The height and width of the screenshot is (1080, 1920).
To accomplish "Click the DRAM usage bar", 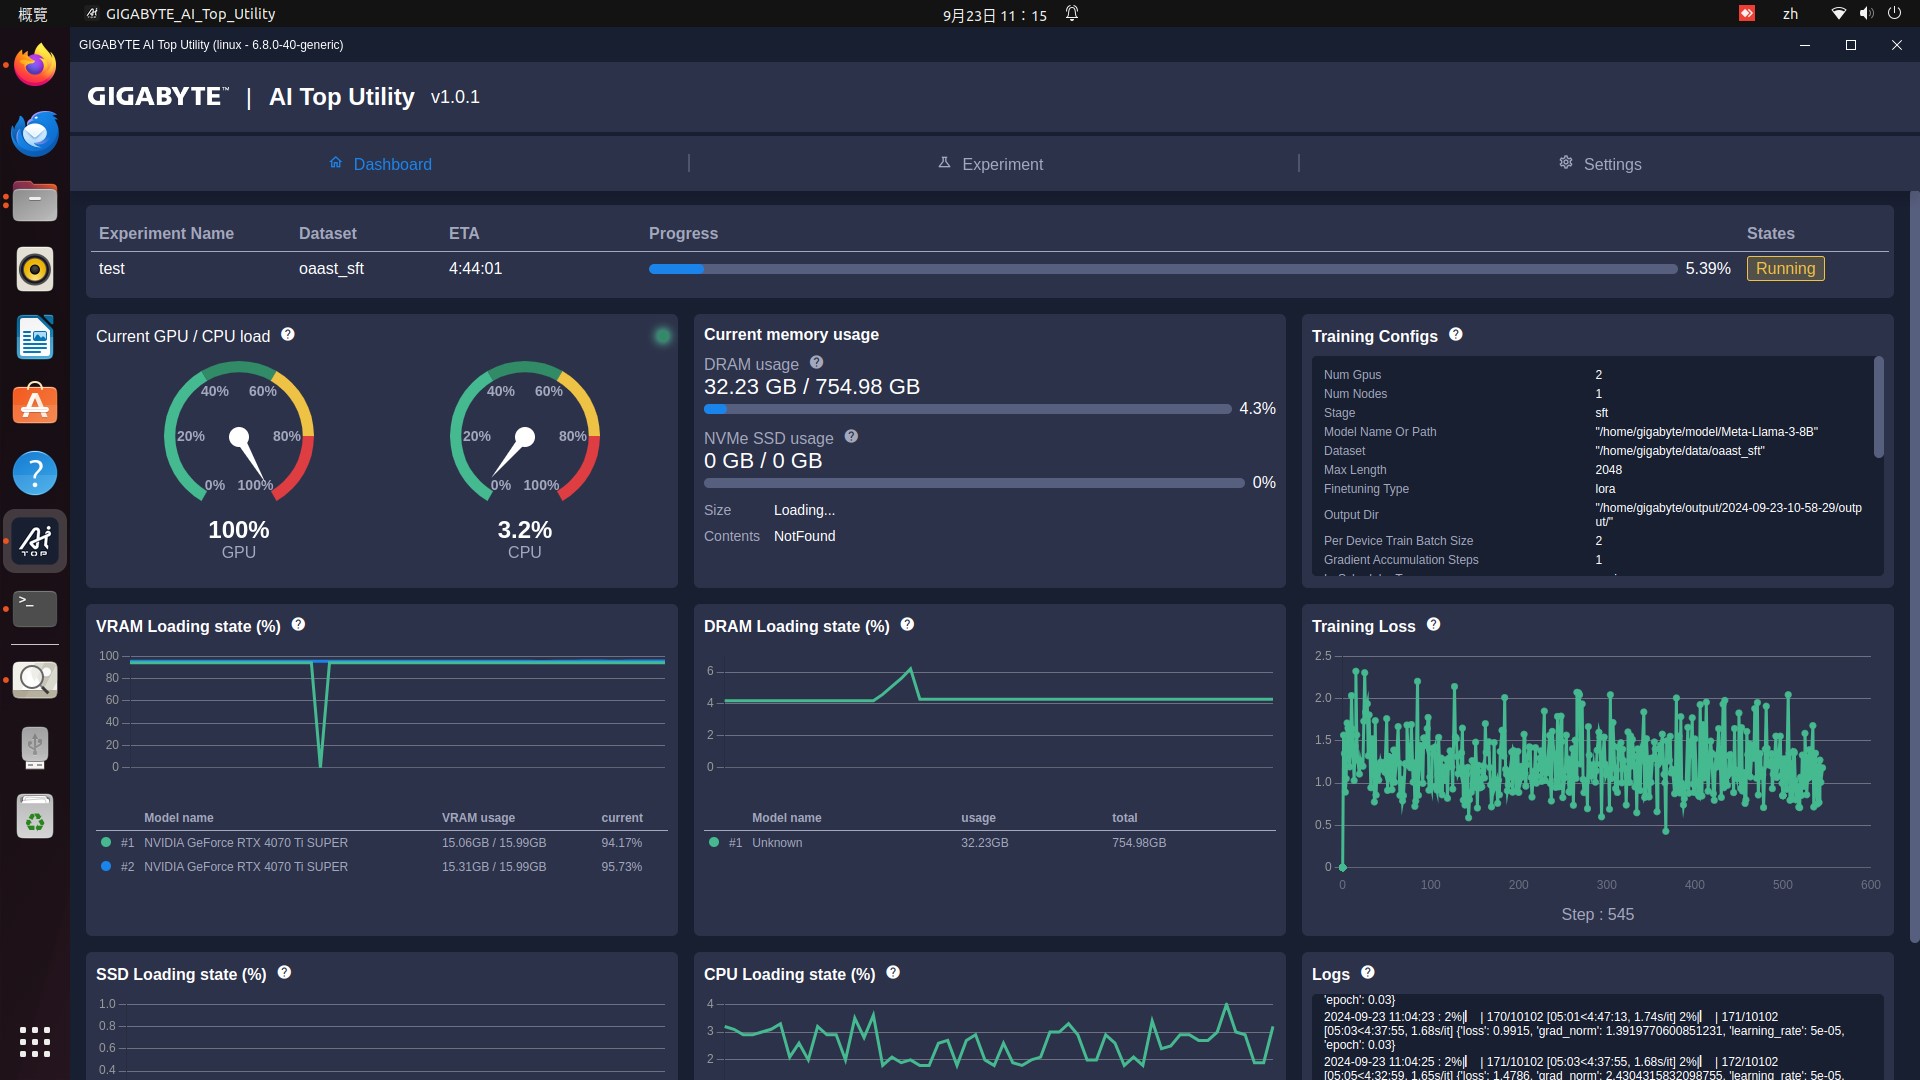I will point(967,409).
